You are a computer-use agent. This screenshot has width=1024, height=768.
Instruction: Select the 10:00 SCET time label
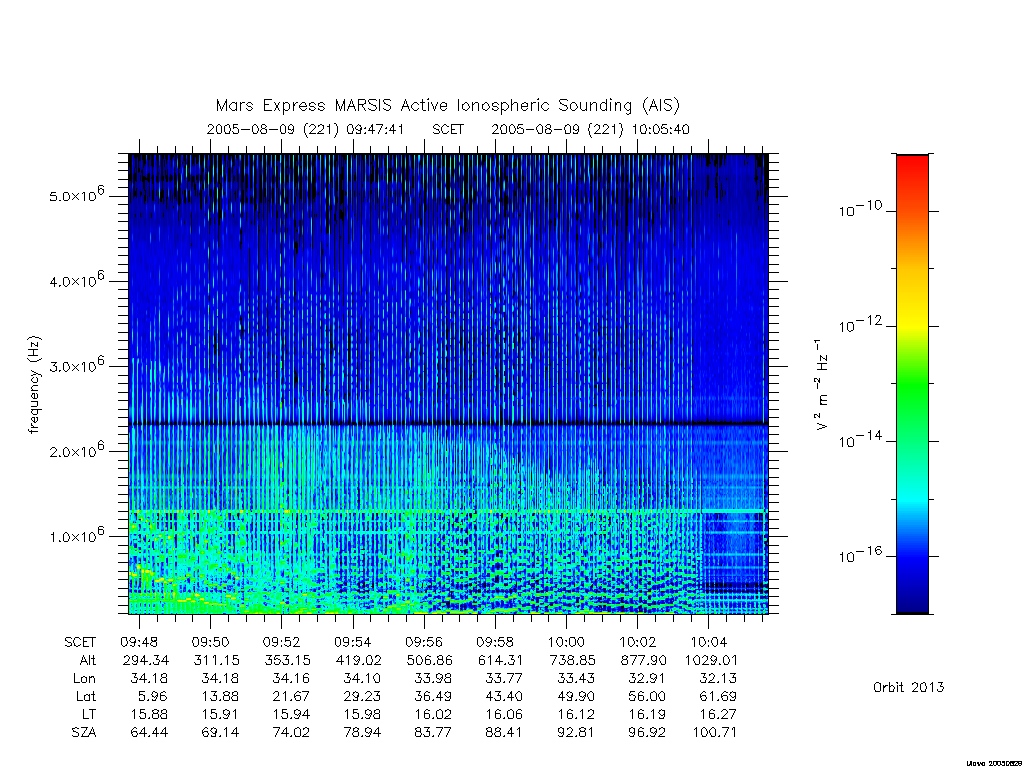[566, 642]
